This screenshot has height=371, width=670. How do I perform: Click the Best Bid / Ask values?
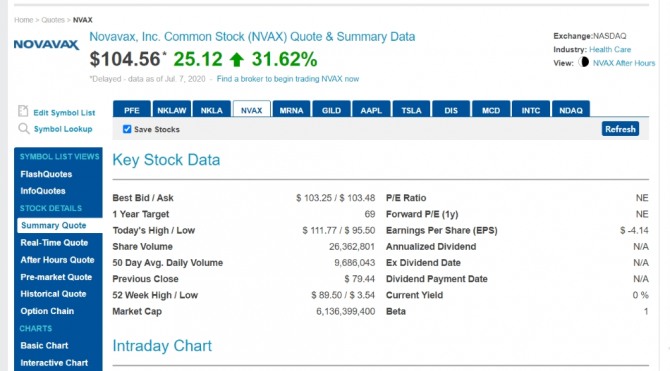pyautogui.click(x=335, y=198)
